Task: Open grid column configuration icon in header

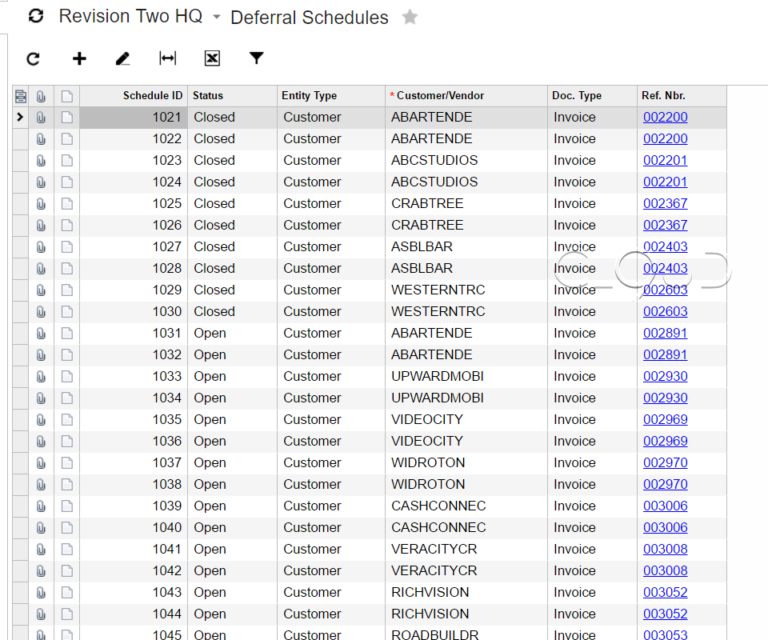Action: (21, 96)
